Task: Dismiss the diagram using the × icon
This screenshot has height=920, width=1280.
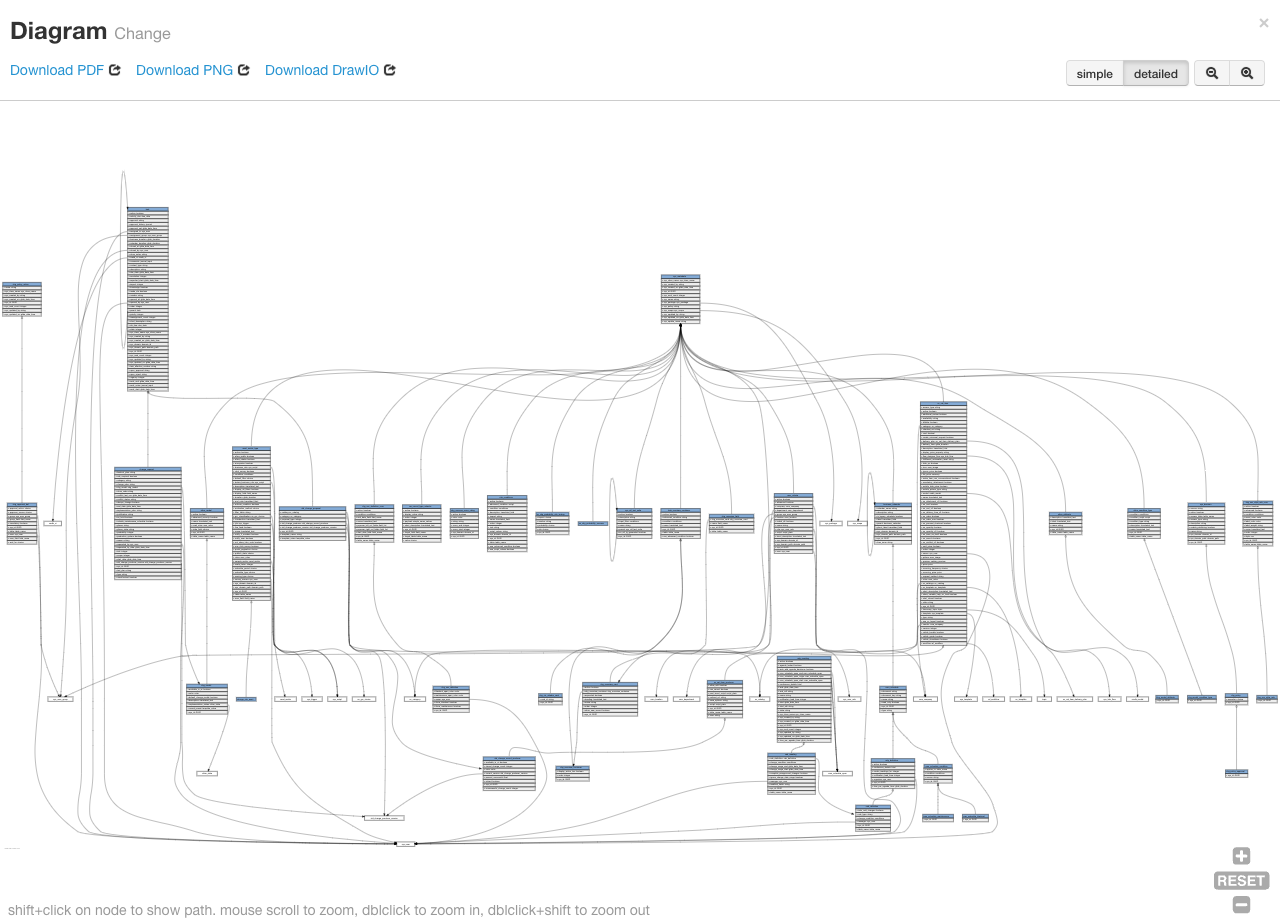Action: pyautogui.click(x=1263, y=22)
